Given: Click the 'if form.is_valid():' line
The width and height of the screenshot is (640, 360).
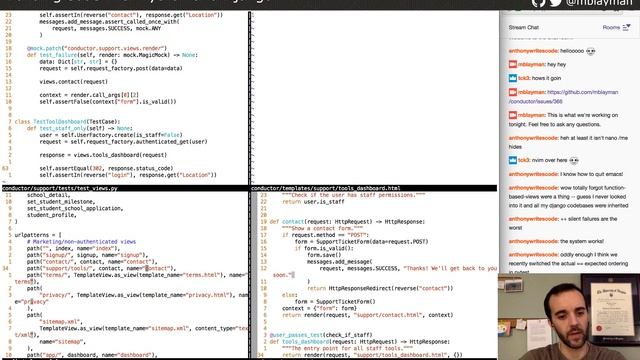Looking at the screenshot, I should (324, 248).
